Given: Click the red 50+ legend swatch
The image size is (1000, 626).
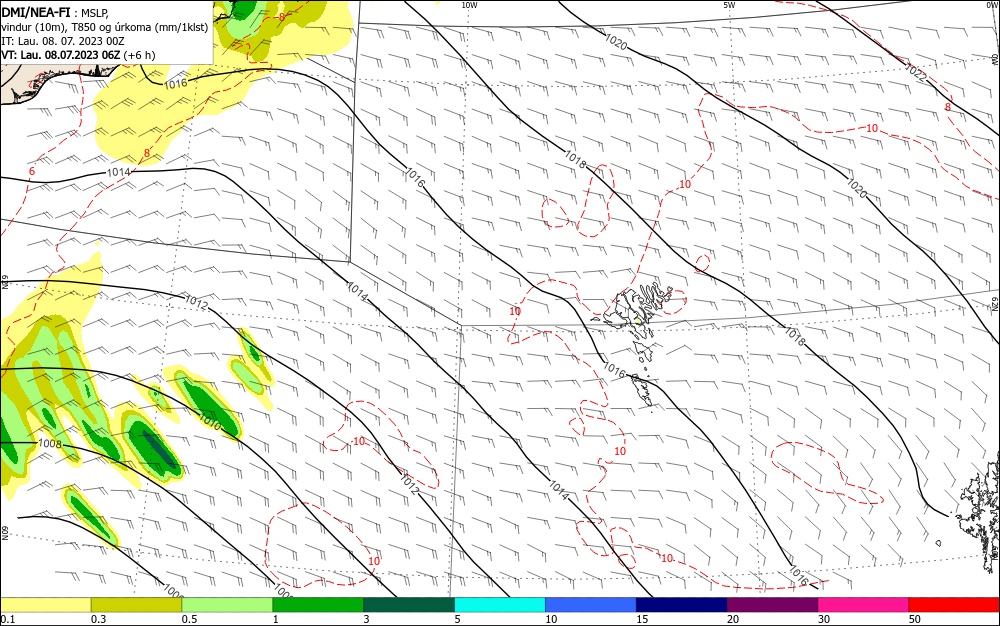Looking at the screenshot, I should [x=954, y=605].
